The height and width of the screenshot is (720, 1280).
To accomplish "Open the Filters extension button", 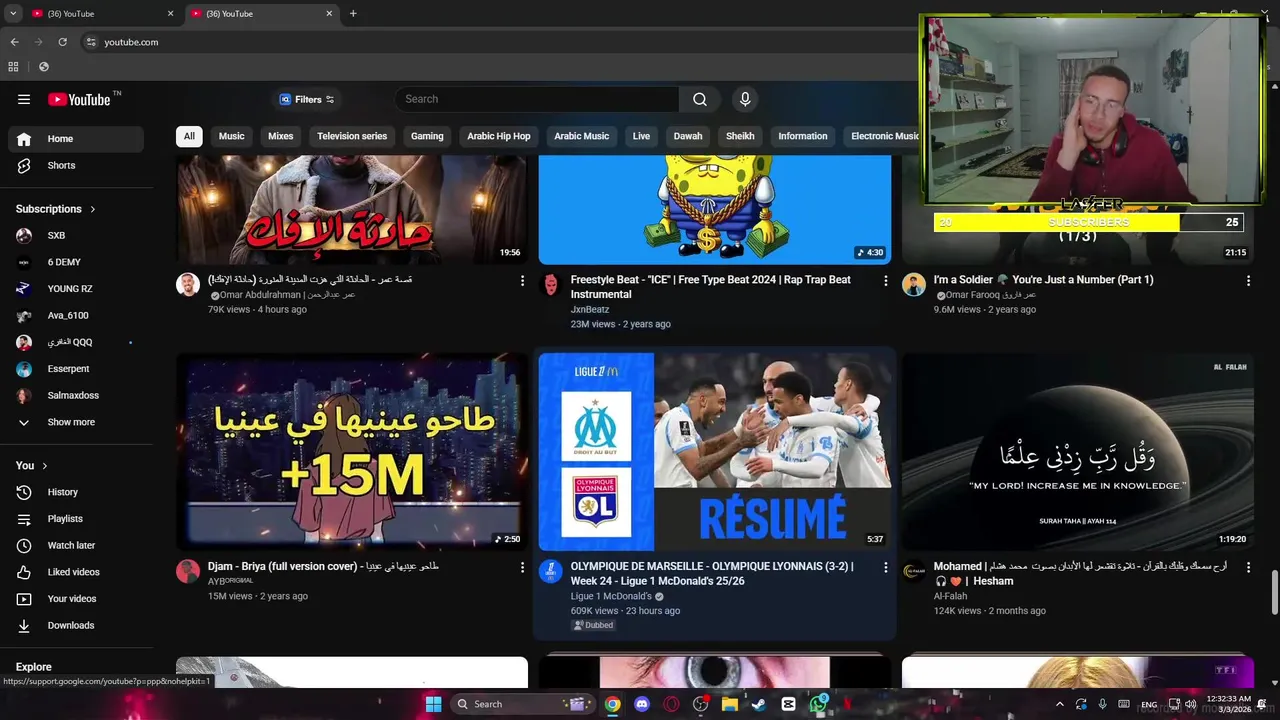I will [x=306, y=99].
